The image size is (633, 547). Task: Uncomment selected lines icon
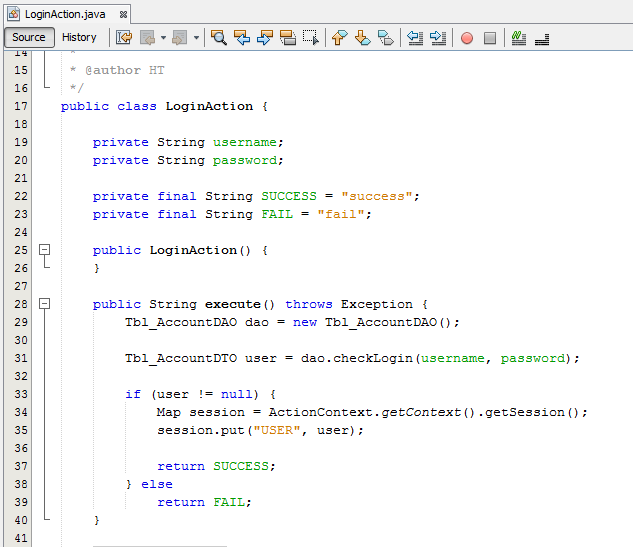click(542, 38)
